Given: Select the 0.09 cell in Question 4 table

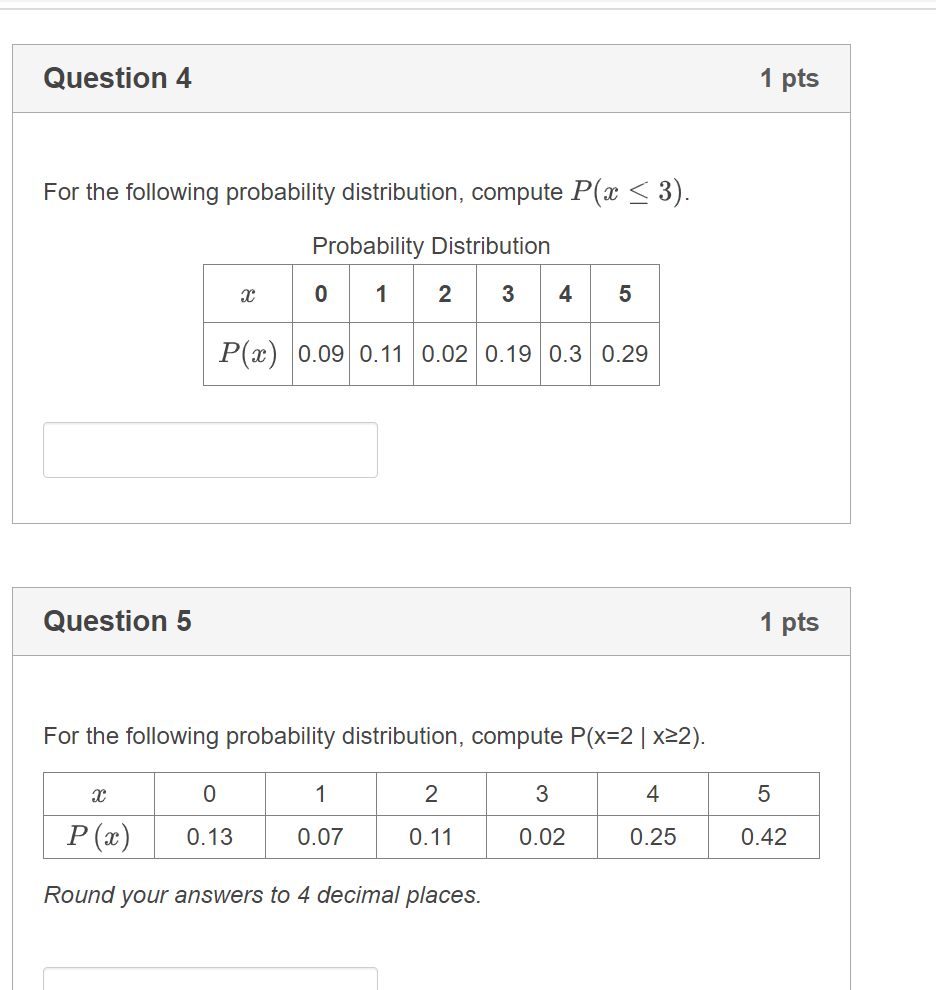Looking at the screenshot, I should [321, 354].
